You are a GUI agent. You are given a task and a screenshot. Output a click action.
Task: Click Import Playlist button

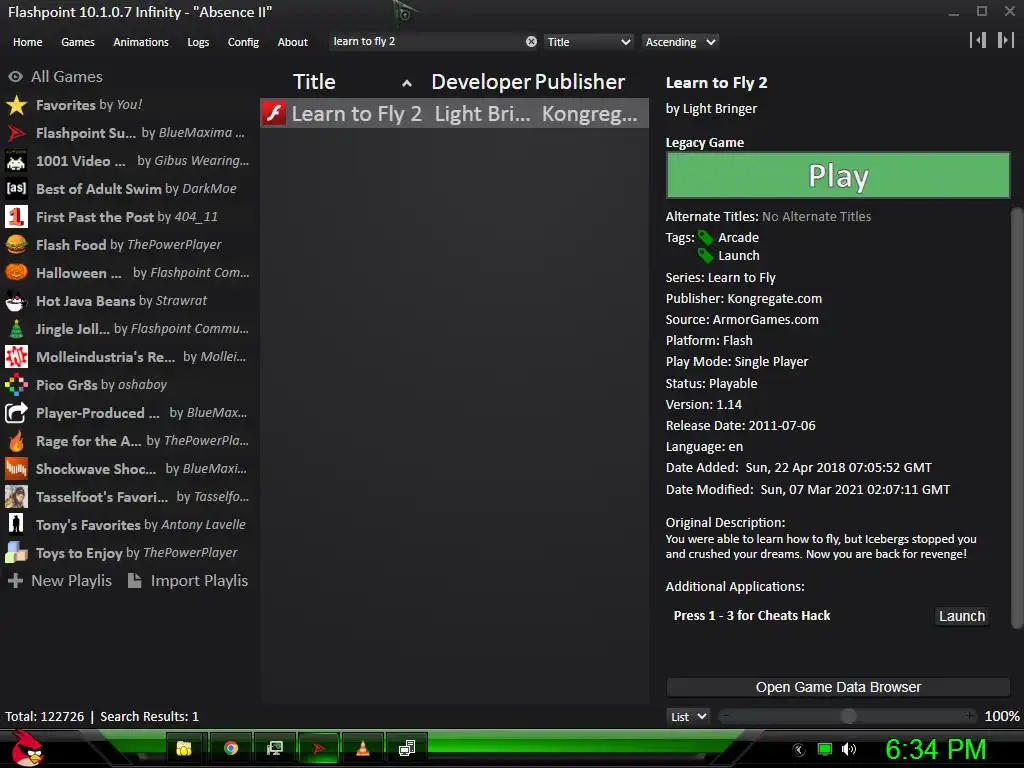pyautogui.click(x=188, y=581)
